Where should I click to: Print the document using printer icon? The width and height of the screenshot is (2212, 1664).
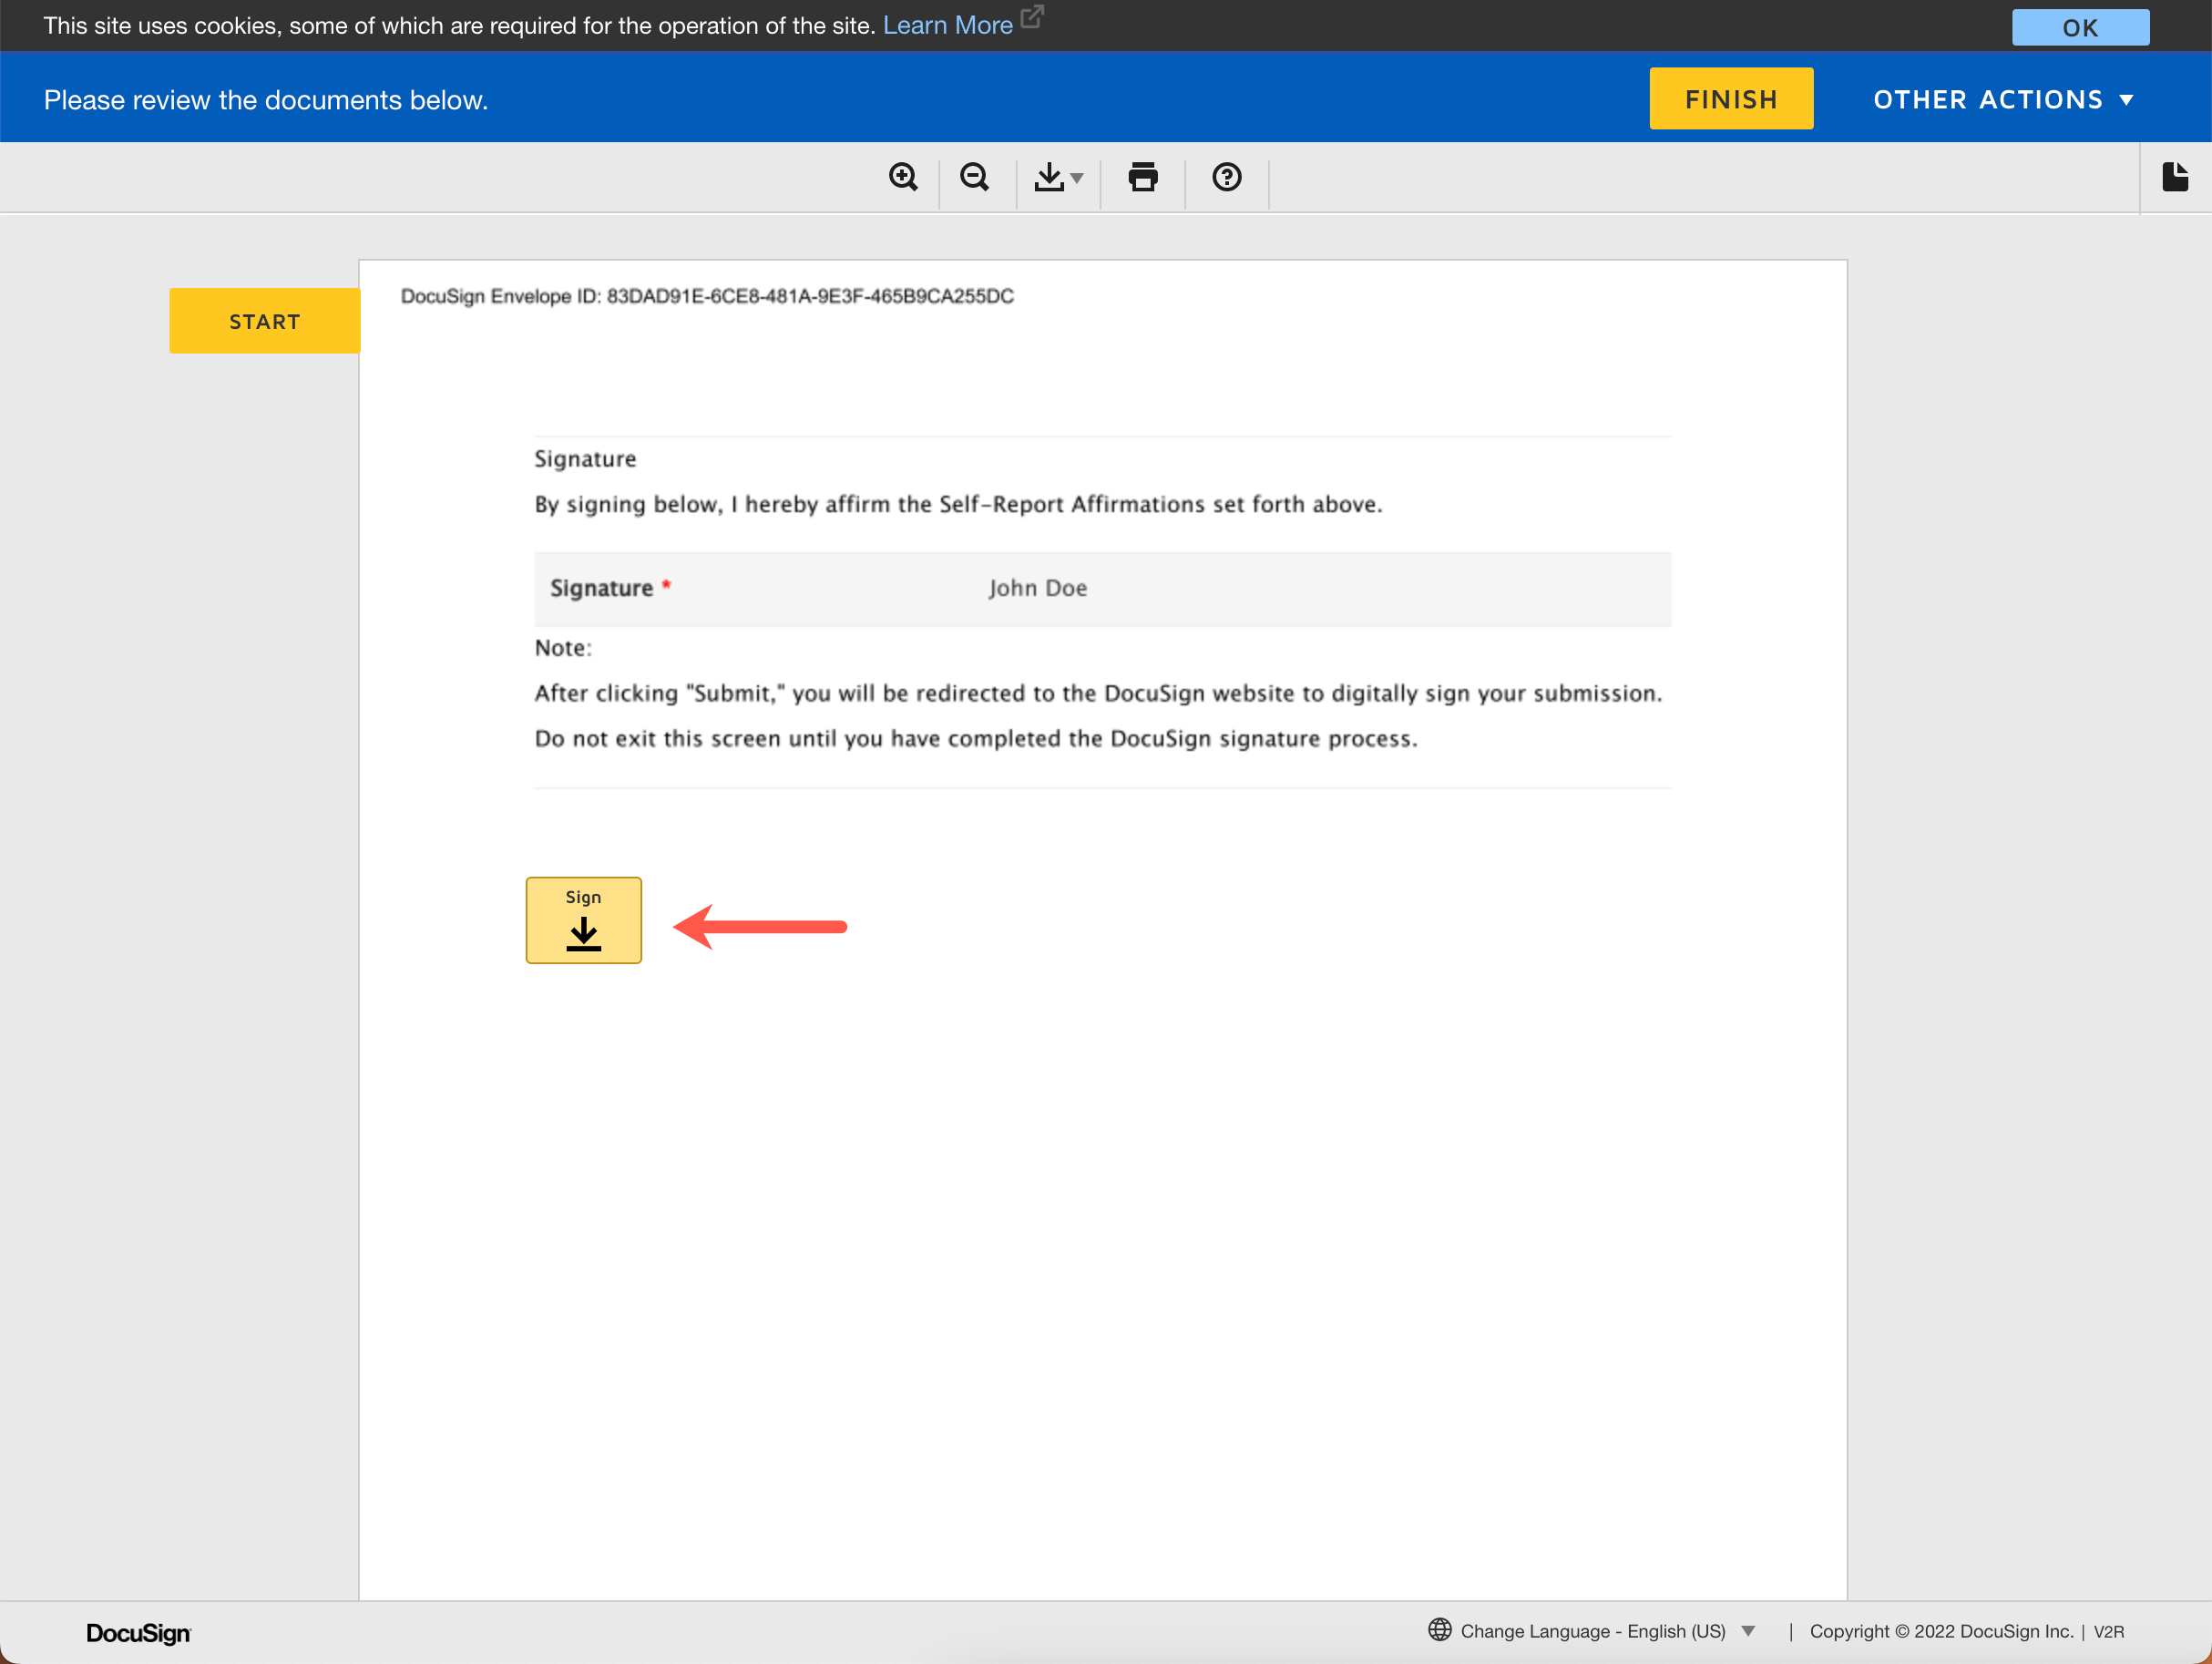click(1142, 177)
